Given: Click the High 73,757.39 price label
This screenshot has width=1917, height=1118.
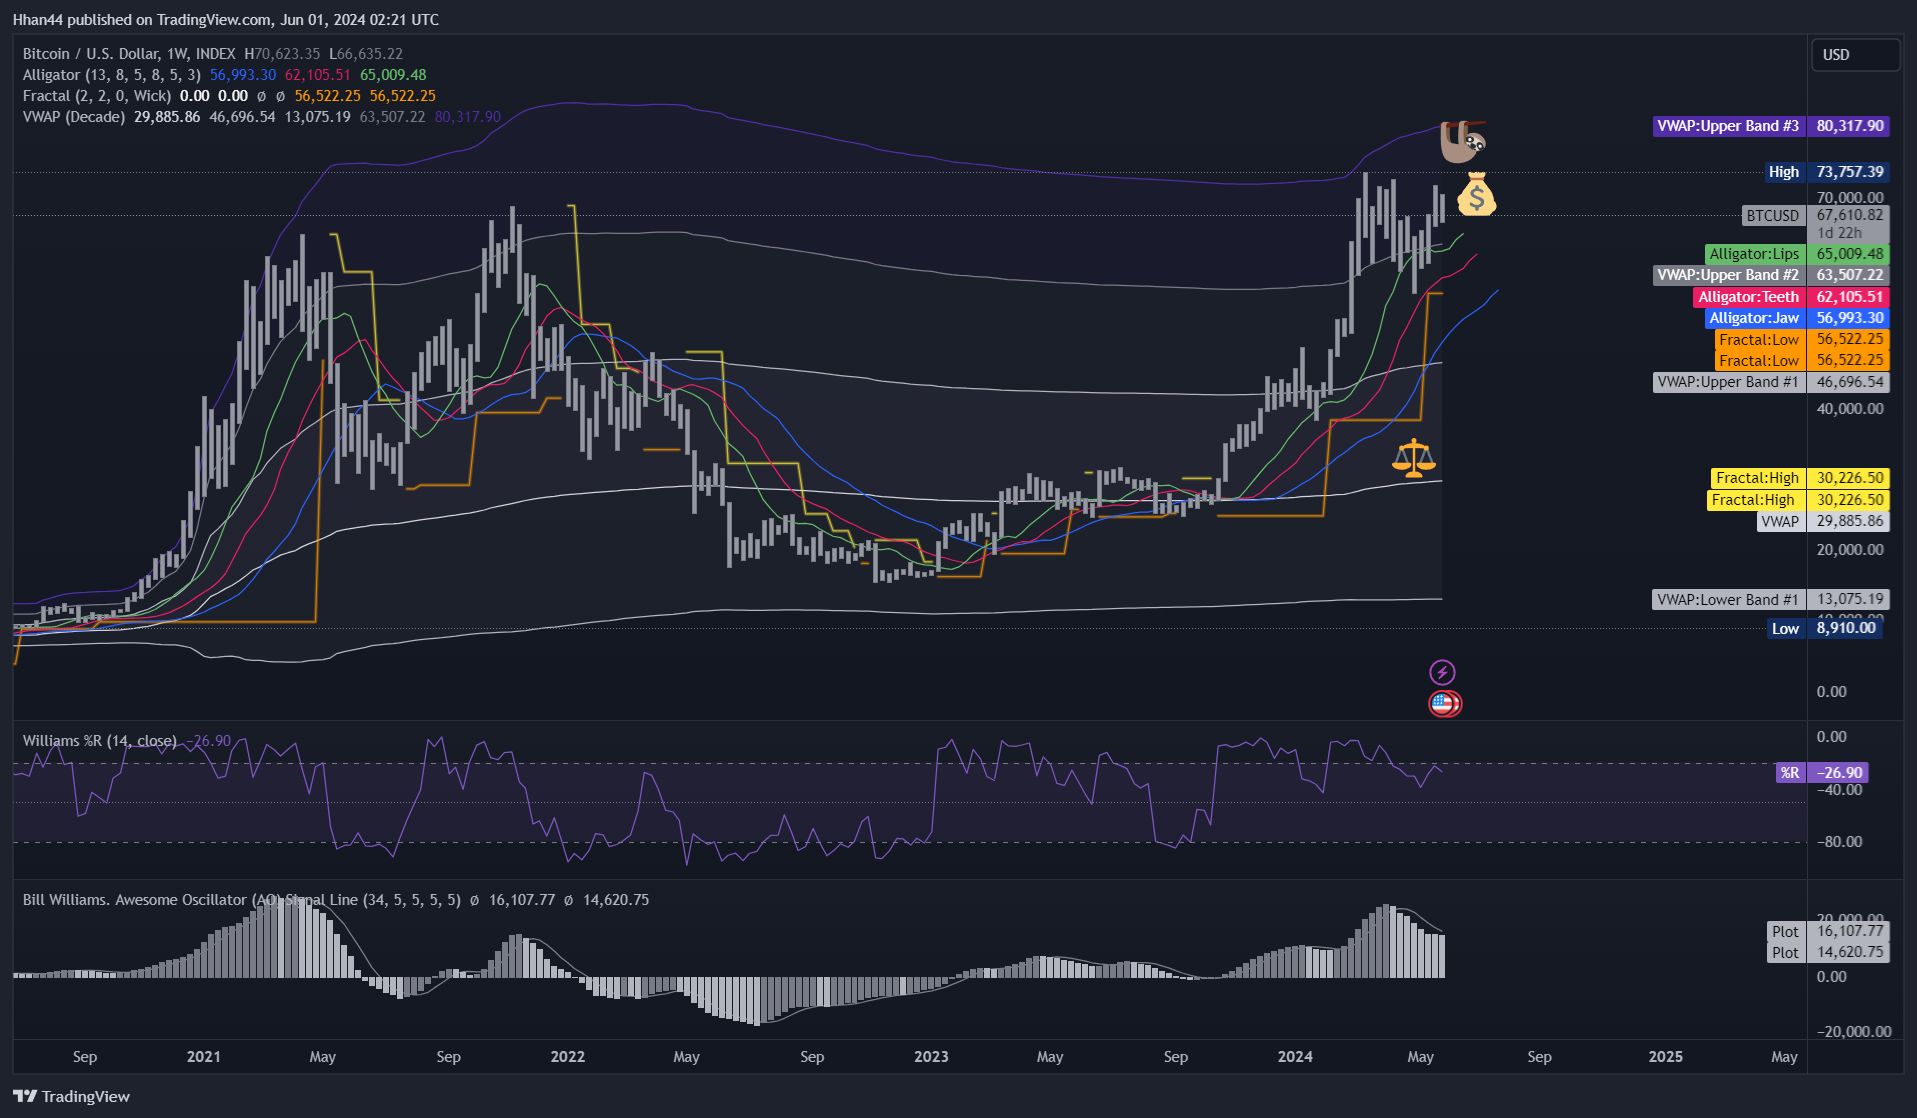Looking at the screenshot, I should coord(1827,172).
